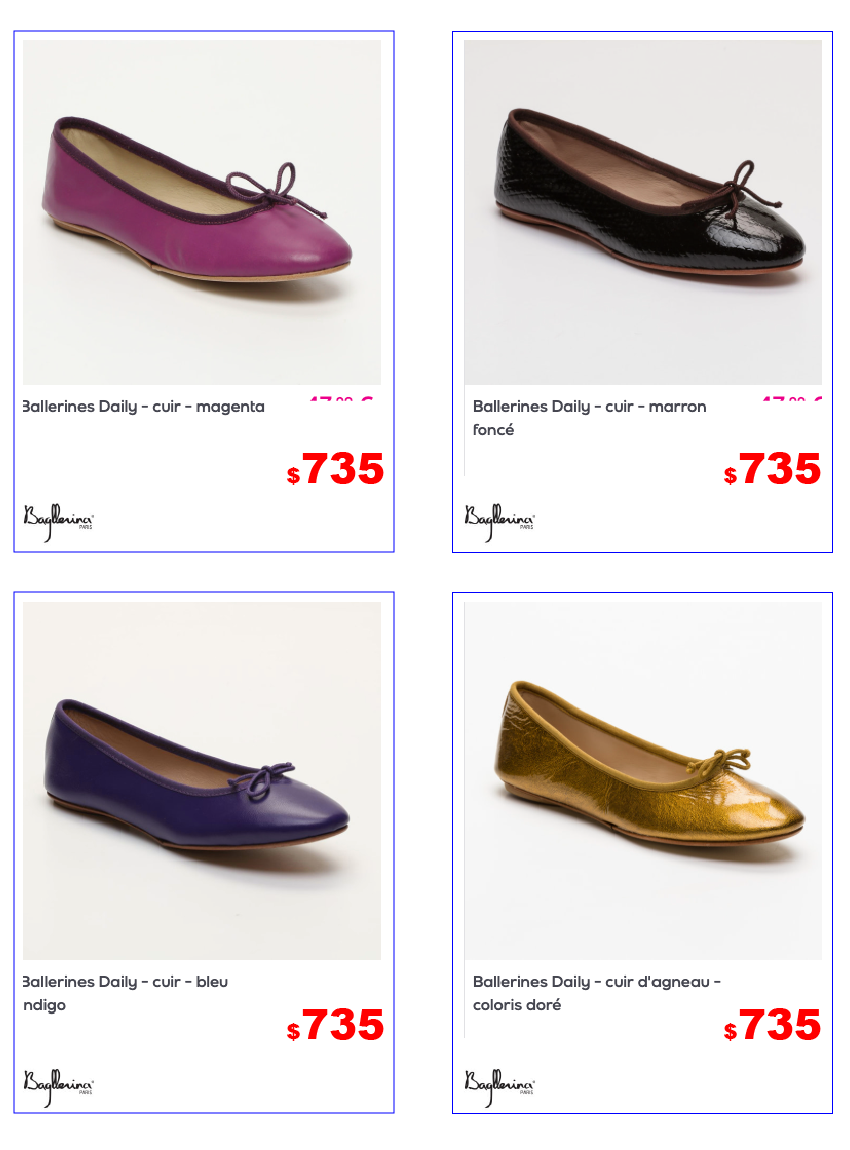Viewport: 850px width, 1150px height.
Task: Open 'Ballerines Daily - cuir - magenta' title link
Action: tap(144, 406)
